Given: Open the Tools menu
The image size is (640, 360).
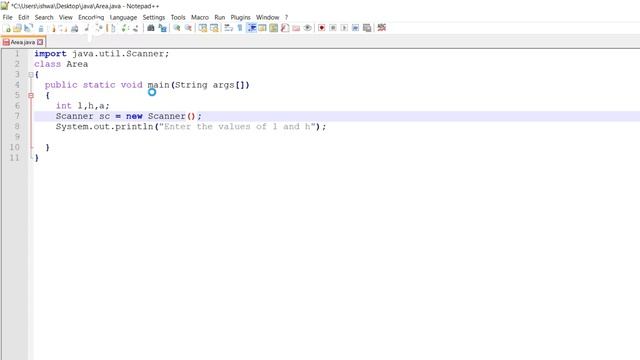Looking at the screenshot, I should coord(178,17).
